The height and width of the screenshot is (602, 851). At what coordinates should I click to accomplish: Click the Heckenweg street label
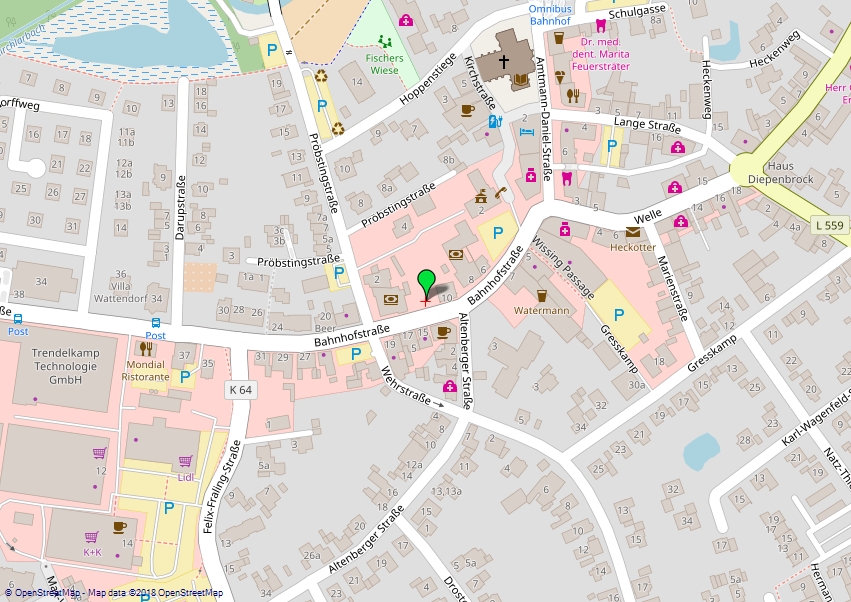pos(706,89)
